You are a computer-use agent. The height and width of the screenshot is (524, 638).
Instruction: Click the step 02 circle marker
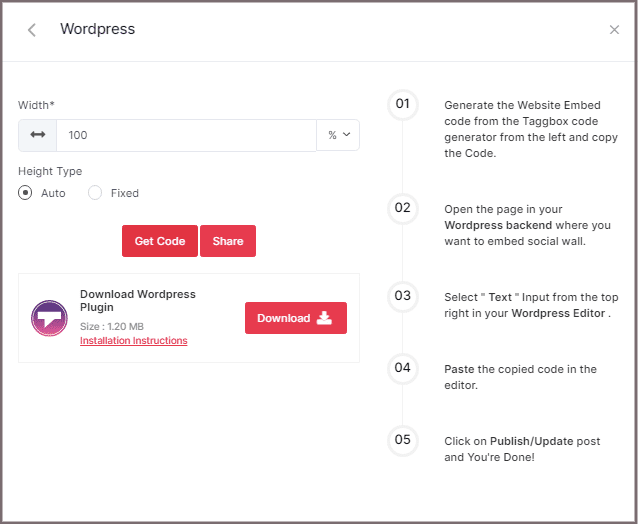402,208
